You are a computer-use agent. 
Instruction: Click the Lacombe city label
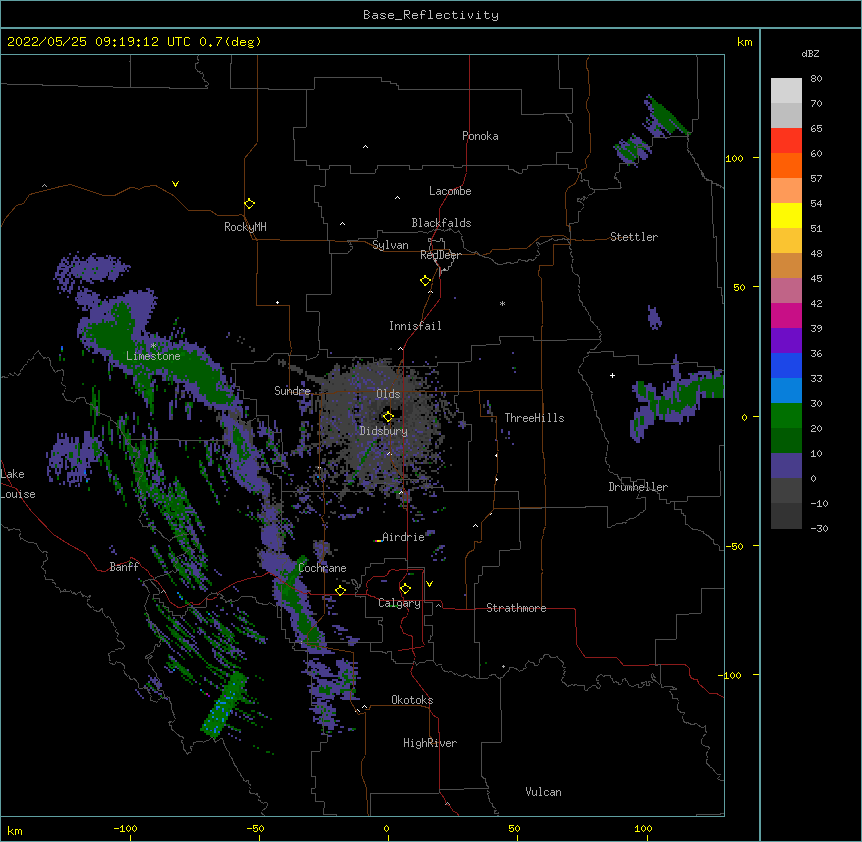coord(450,191)
